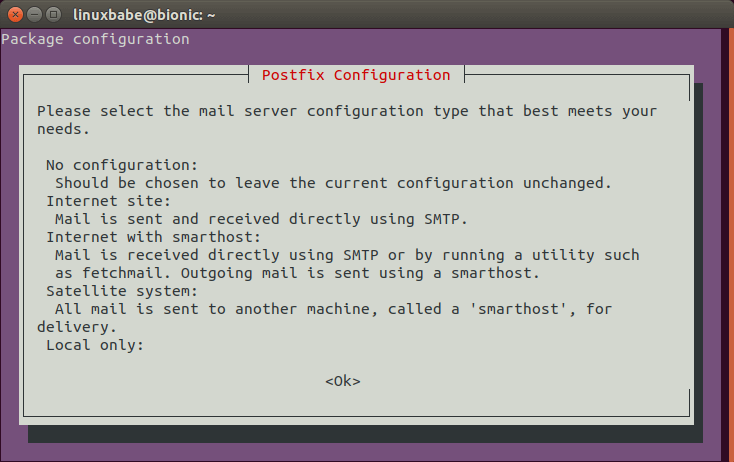
Task: Click the word 'needs.' in the prompt
Action: (63, 128)
